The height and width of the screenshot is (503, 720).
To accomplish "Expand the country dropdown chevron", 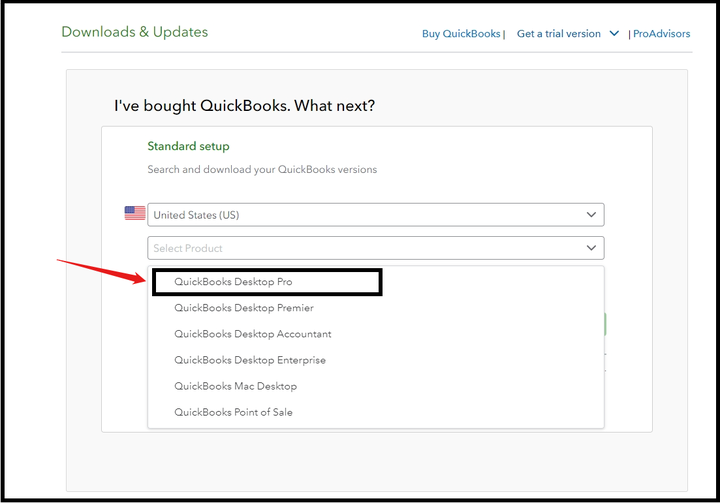I will click(x=591, y=214).
